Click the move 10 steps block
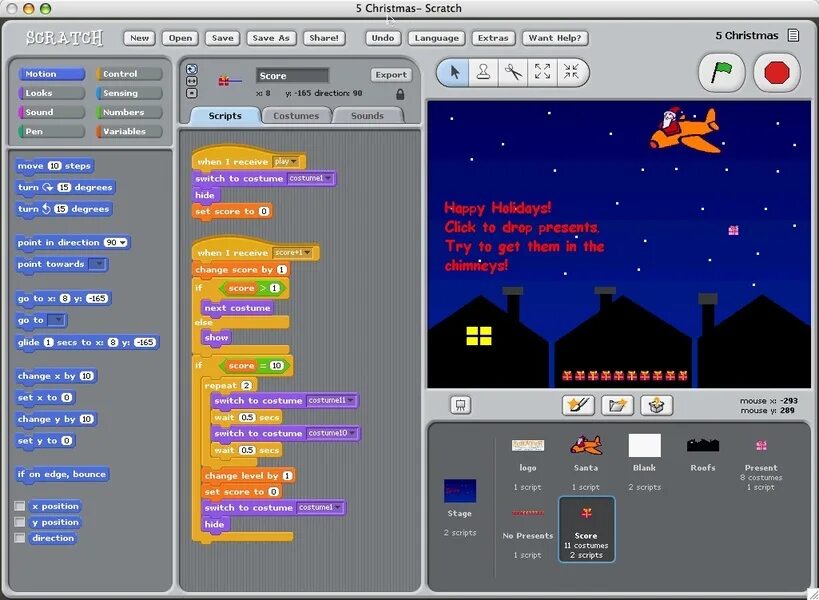The image size is (819, 600). tap(54, 166)
